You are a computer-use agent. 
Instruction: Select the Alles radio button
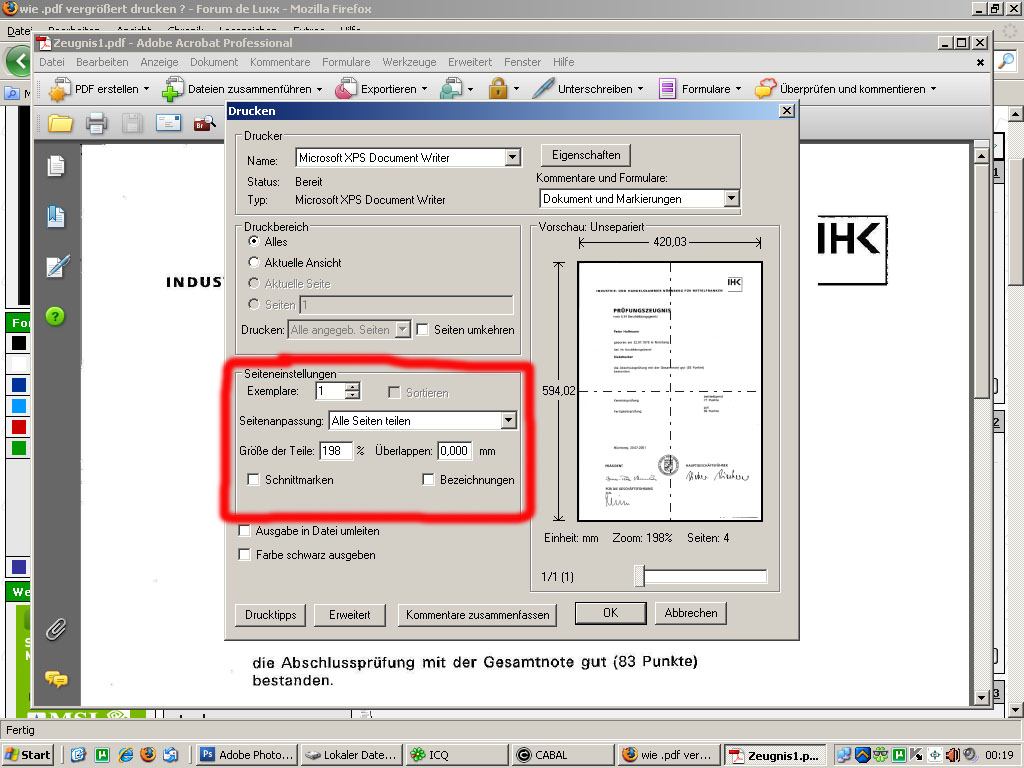click(254, 241)
